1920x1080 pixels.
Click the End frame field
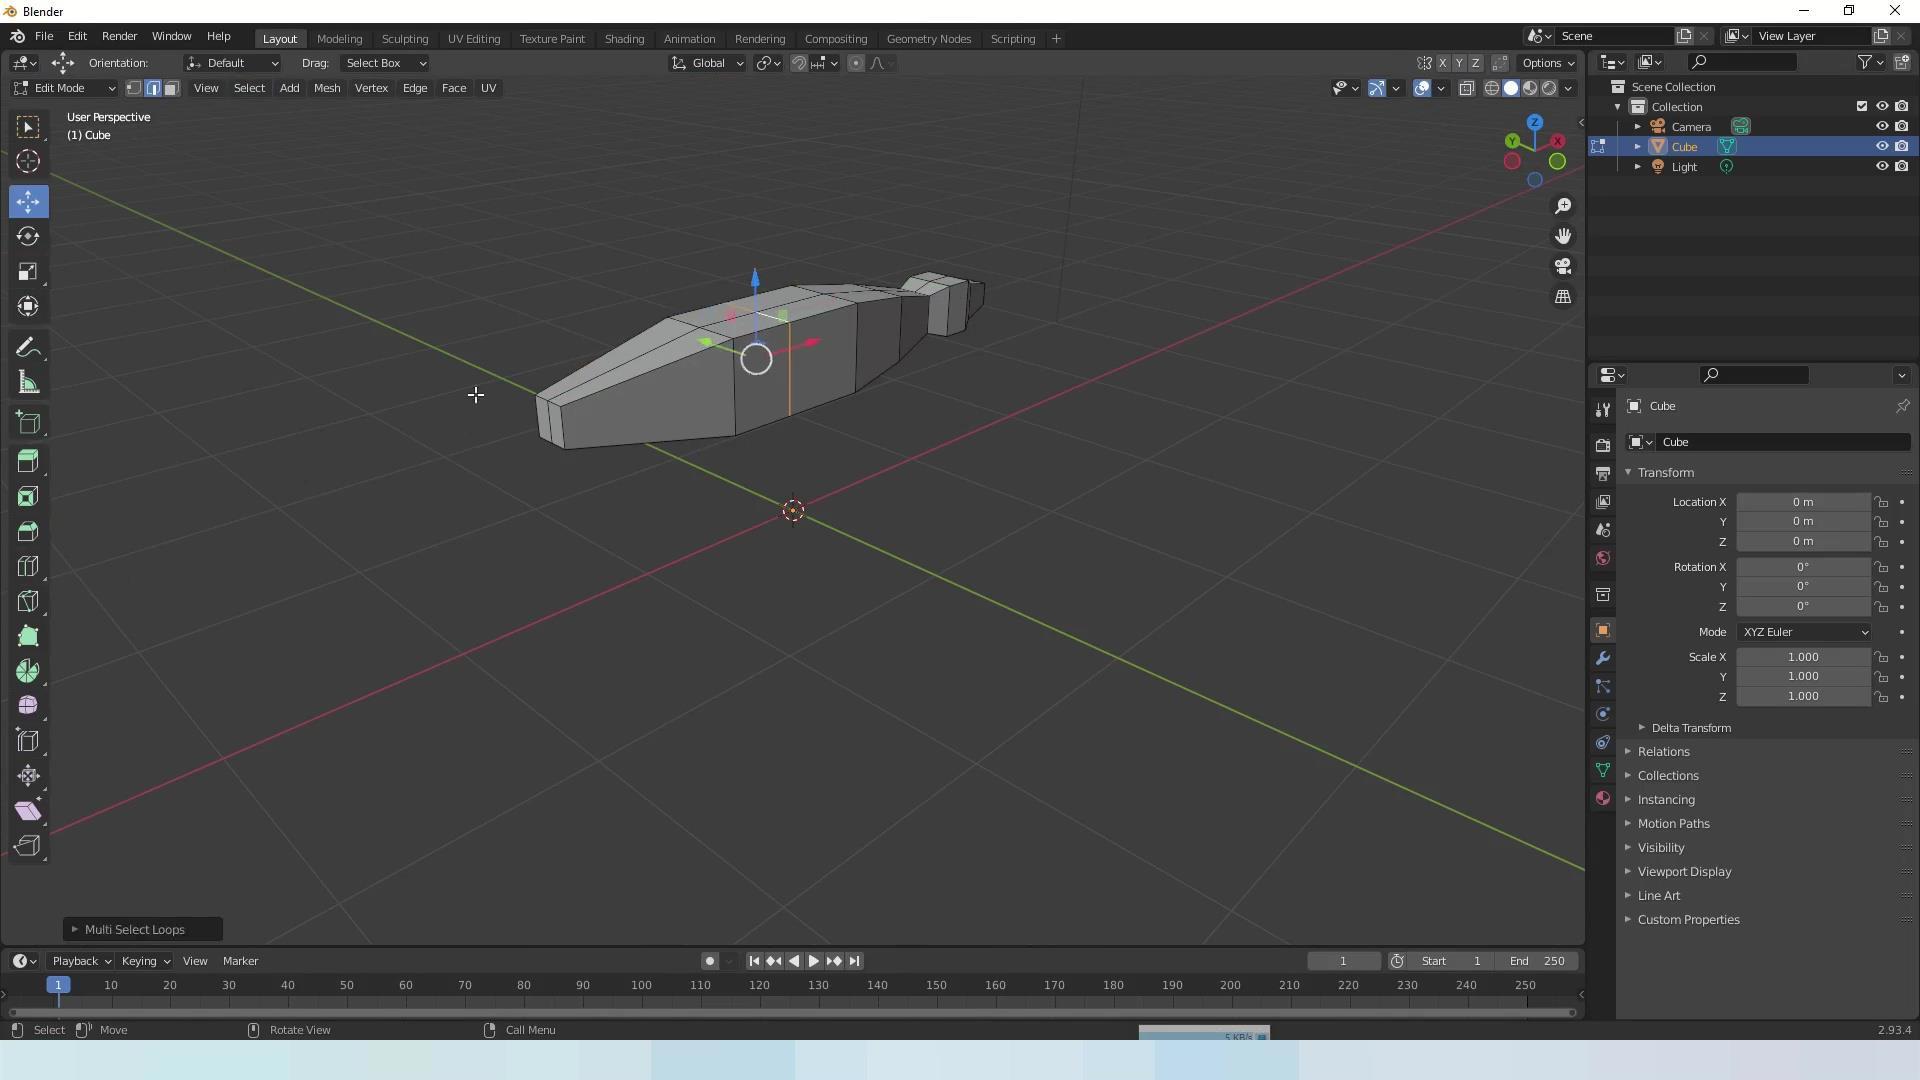[x=1537, y=961]
